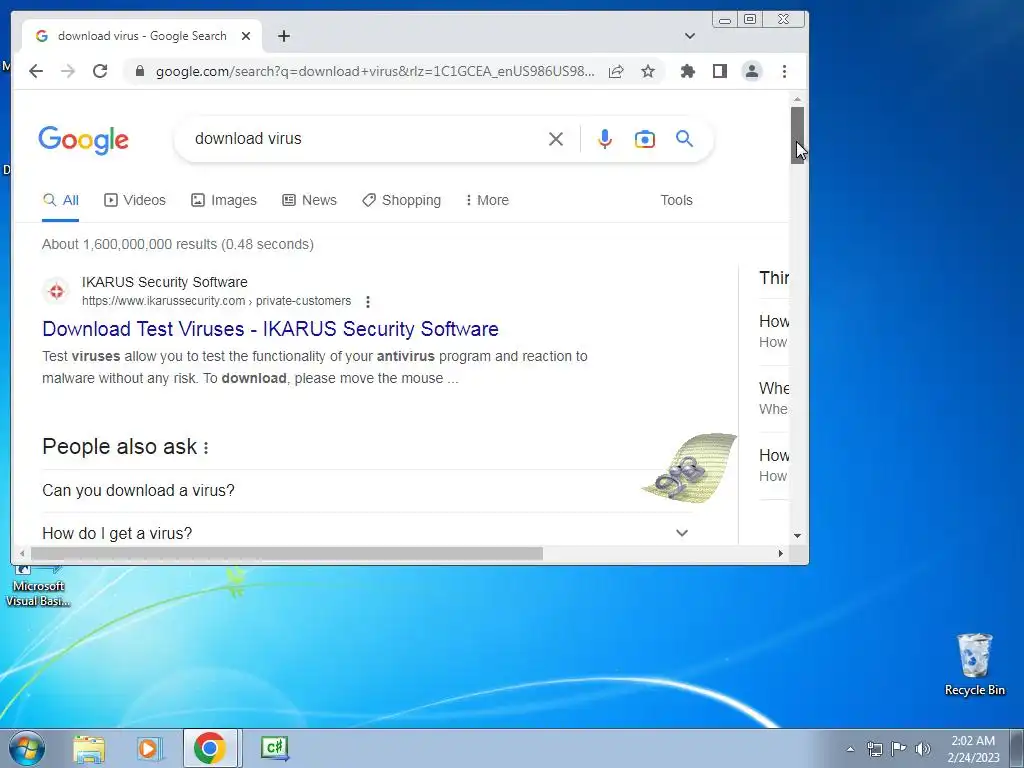This screenshot has width=1024, height=768.
Task: Close the download virus search tab
Action: tap(246, 36)
